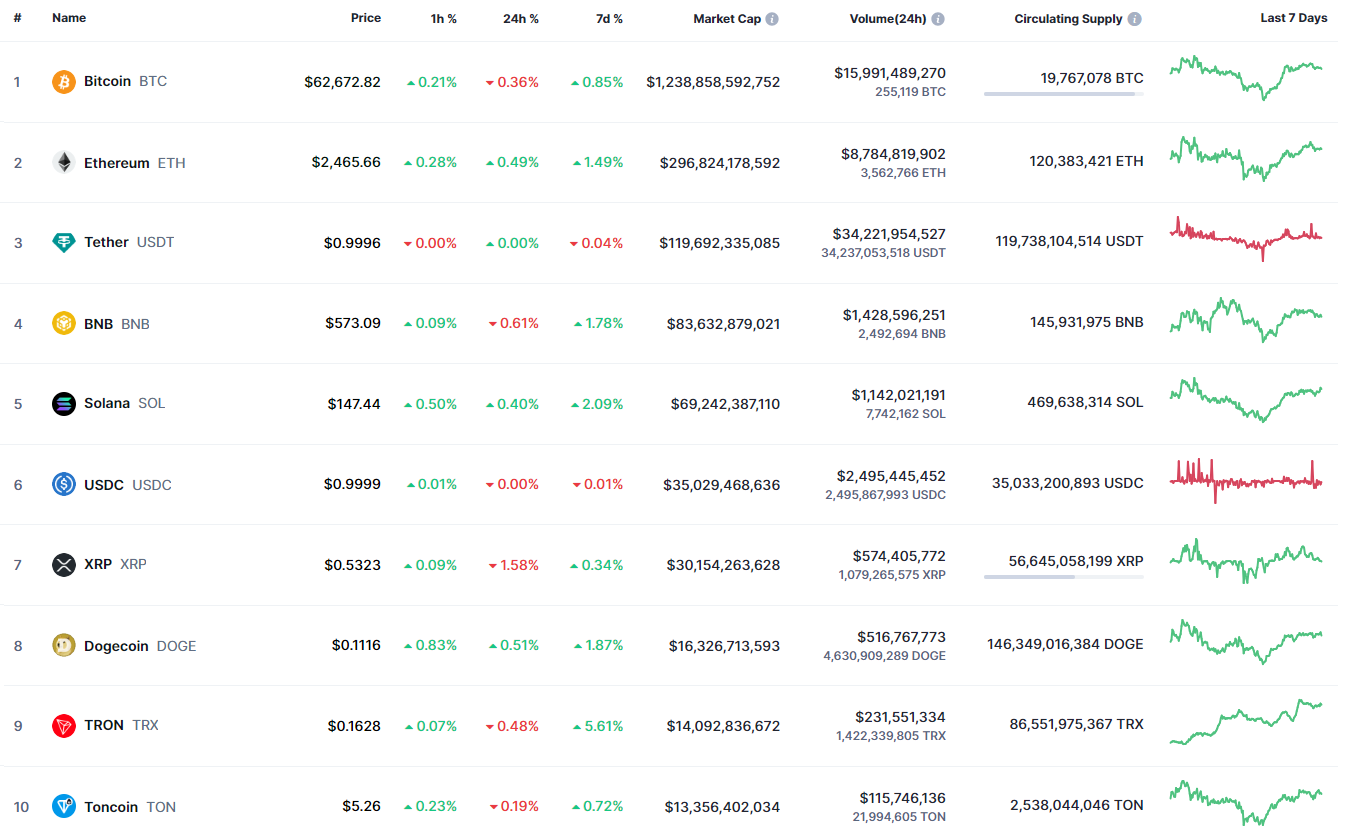Click Bitcoin price $62,672.82

[x=343, y=82]
